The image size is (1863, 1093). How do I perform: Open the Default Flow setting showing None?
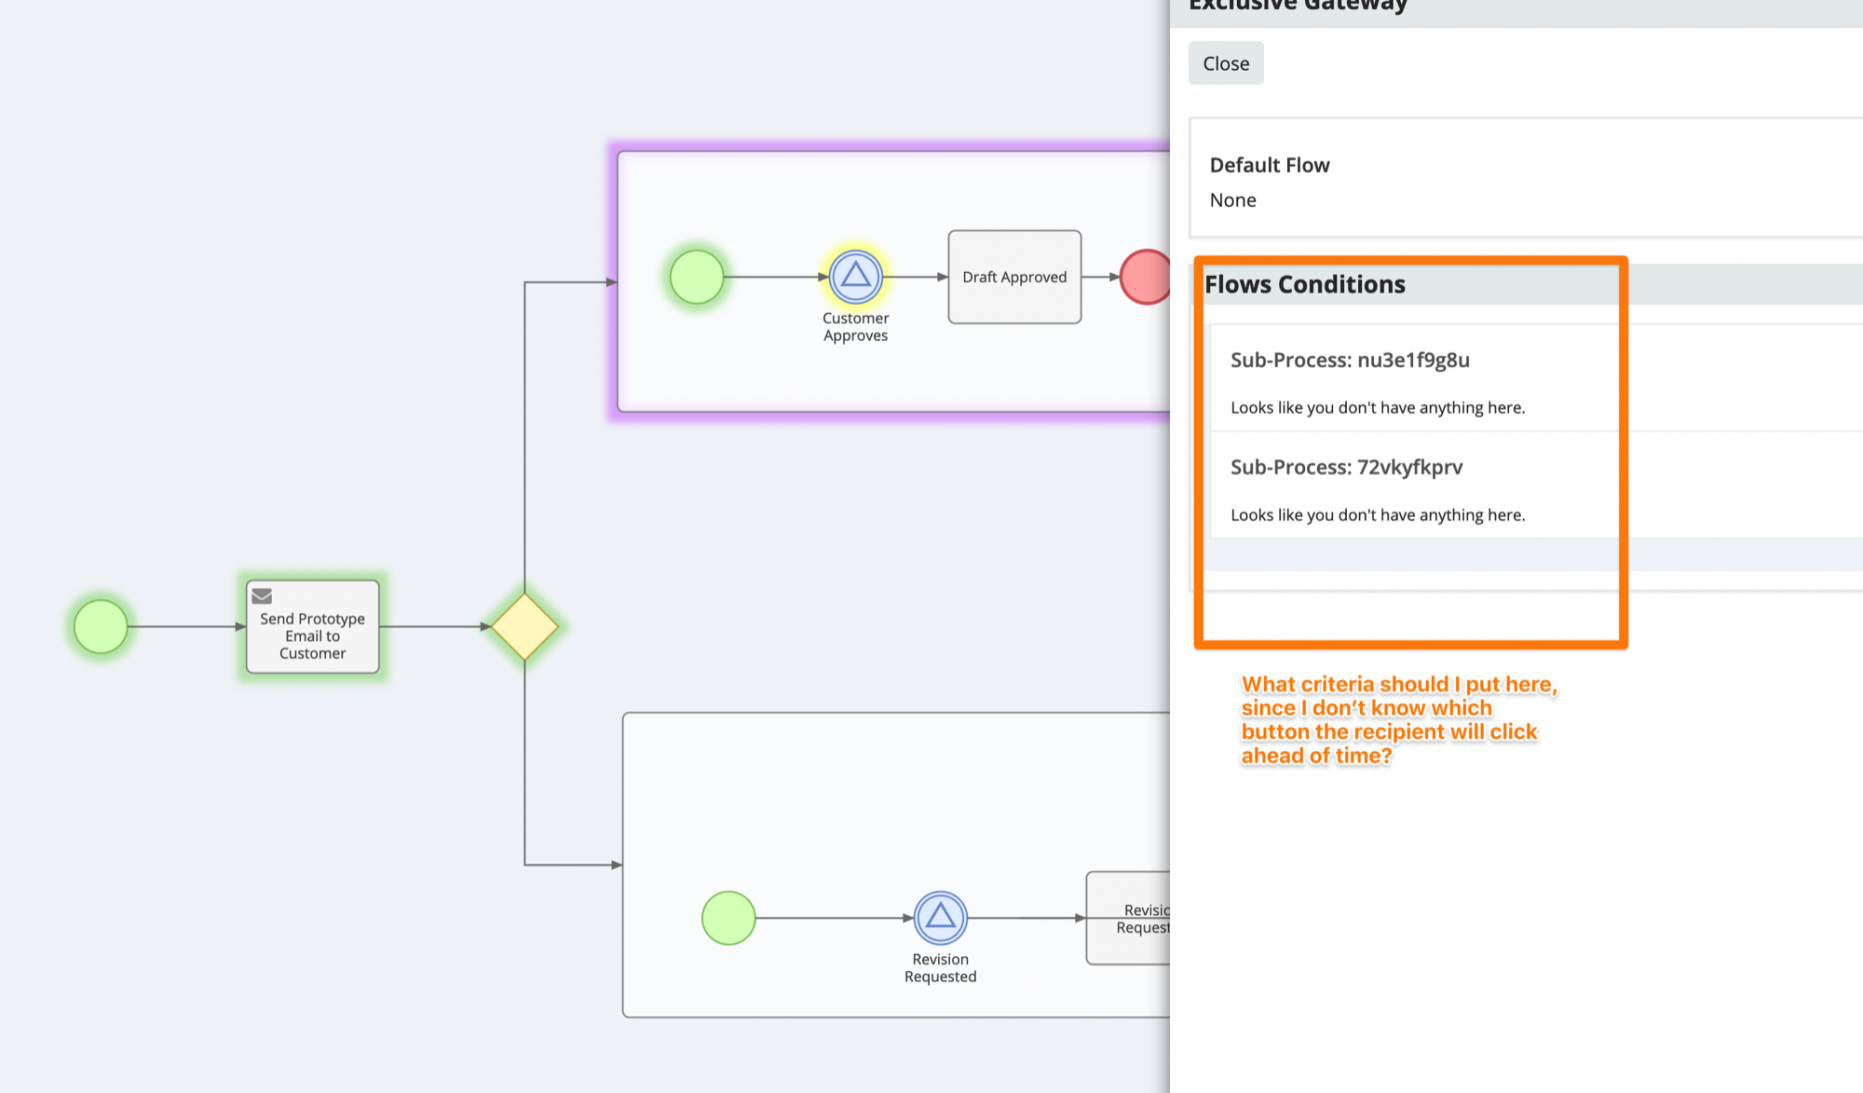pyautogui.click(x=1232, y=200)
